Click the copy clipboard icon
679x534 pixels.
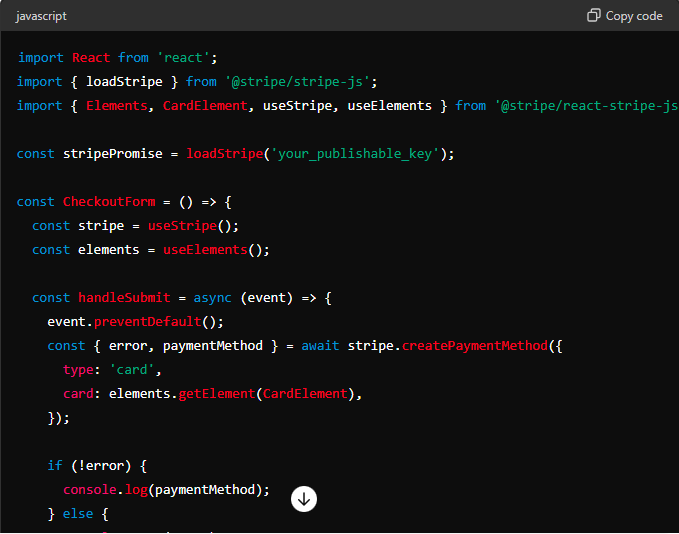click(x=594, y=16)
